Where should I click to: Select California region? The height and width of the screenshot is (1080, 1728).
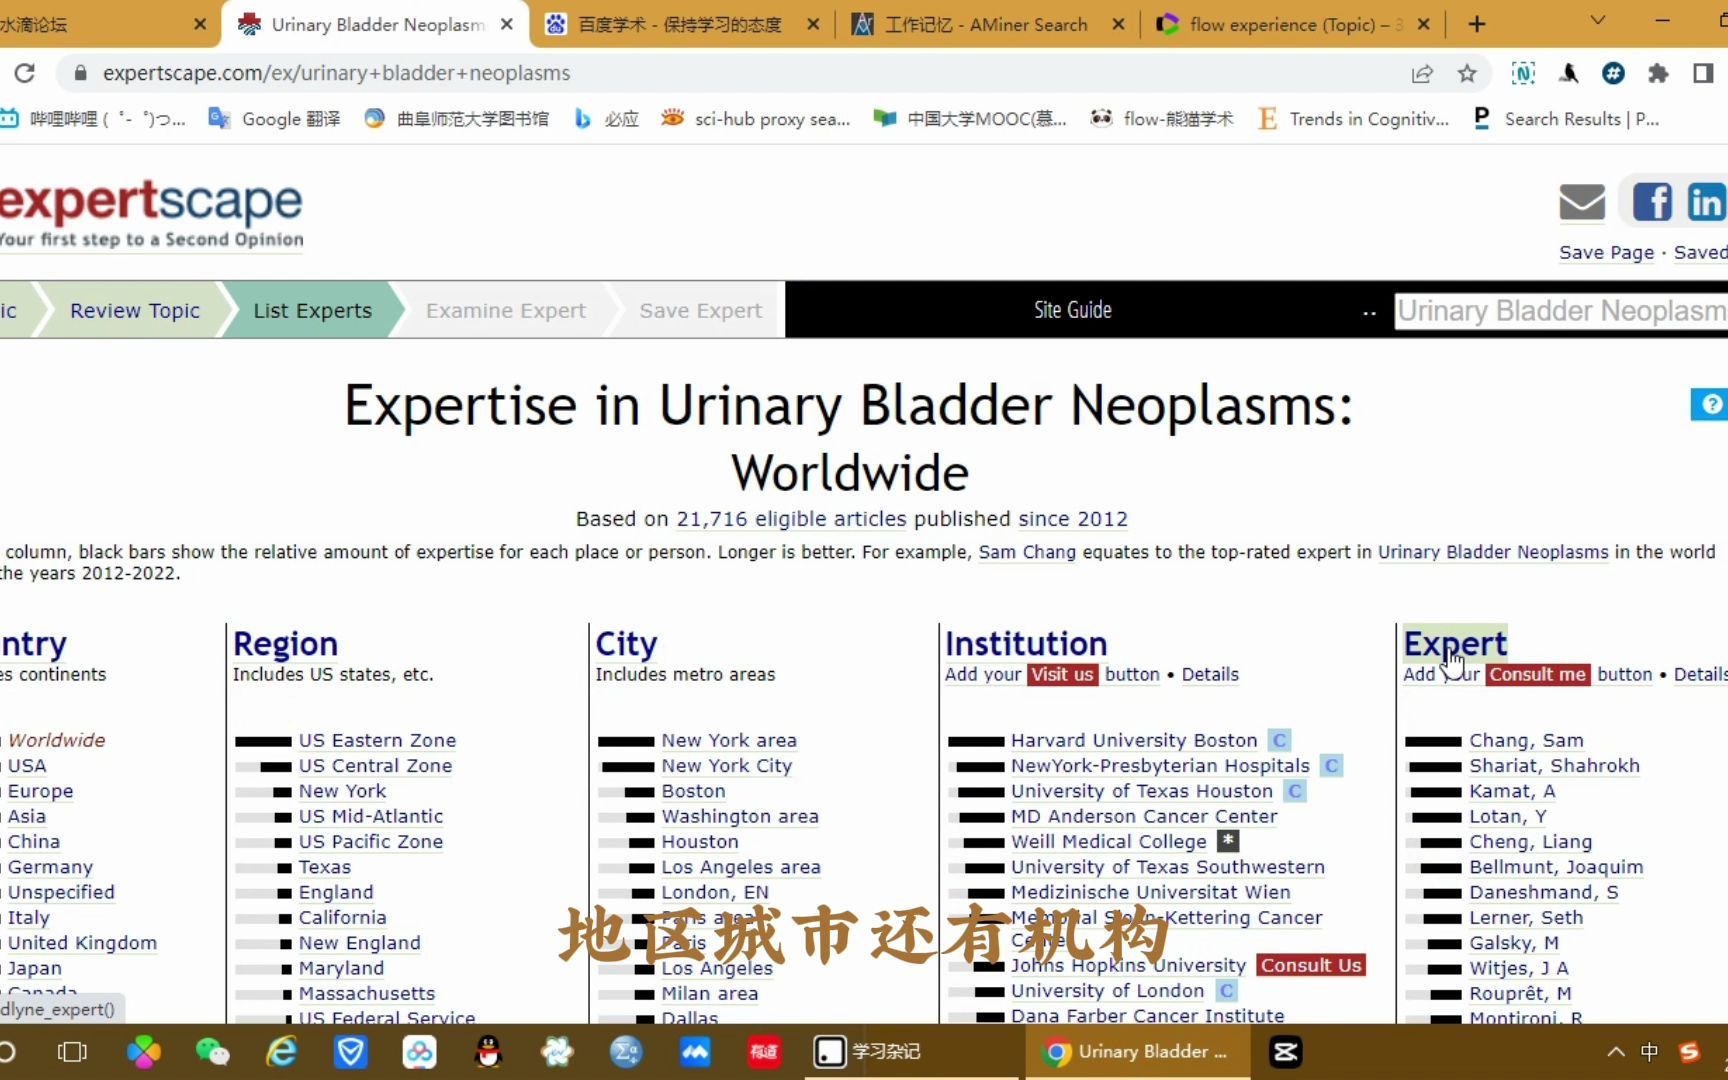(342, 917)
